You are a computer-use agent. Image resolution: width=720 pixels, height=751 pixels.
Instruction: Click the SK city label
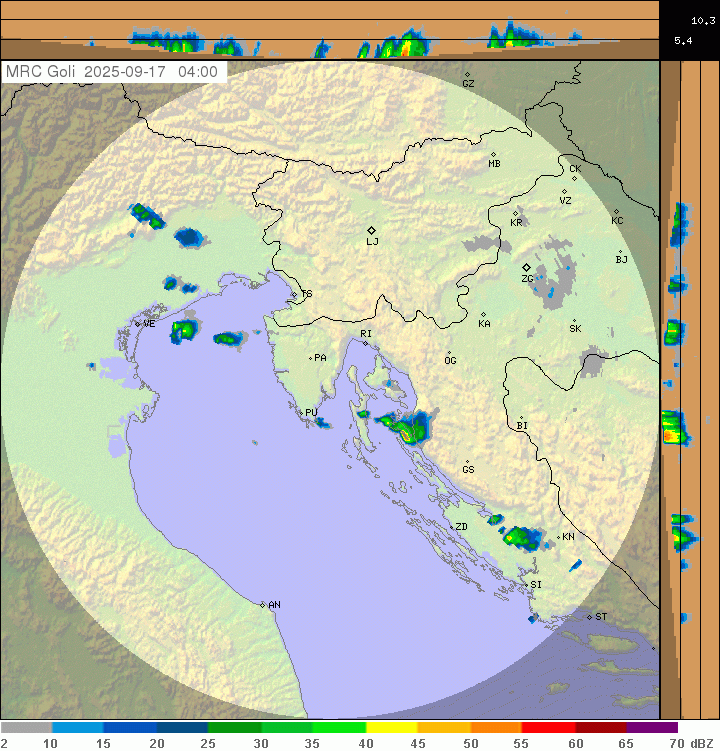(575, 329)
